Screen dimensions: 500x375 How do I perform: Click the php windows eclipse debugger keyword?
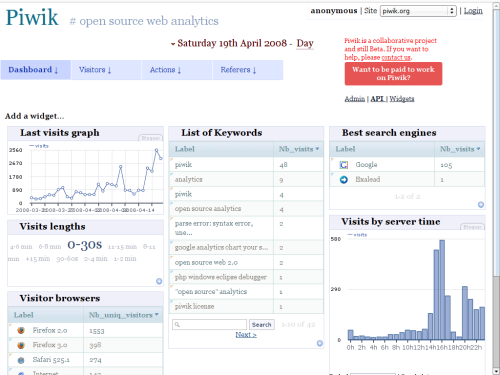pos(221,277)
